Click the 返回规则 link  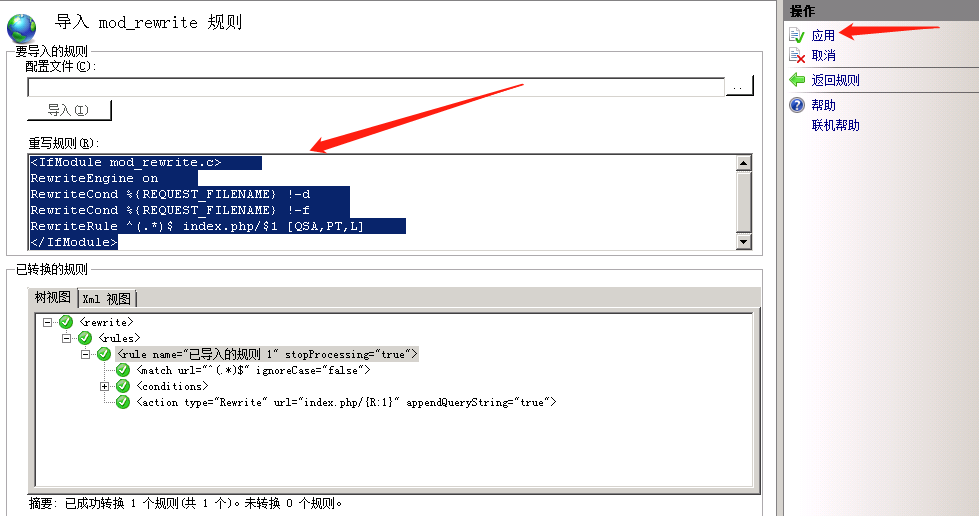(x=835, y=80)
